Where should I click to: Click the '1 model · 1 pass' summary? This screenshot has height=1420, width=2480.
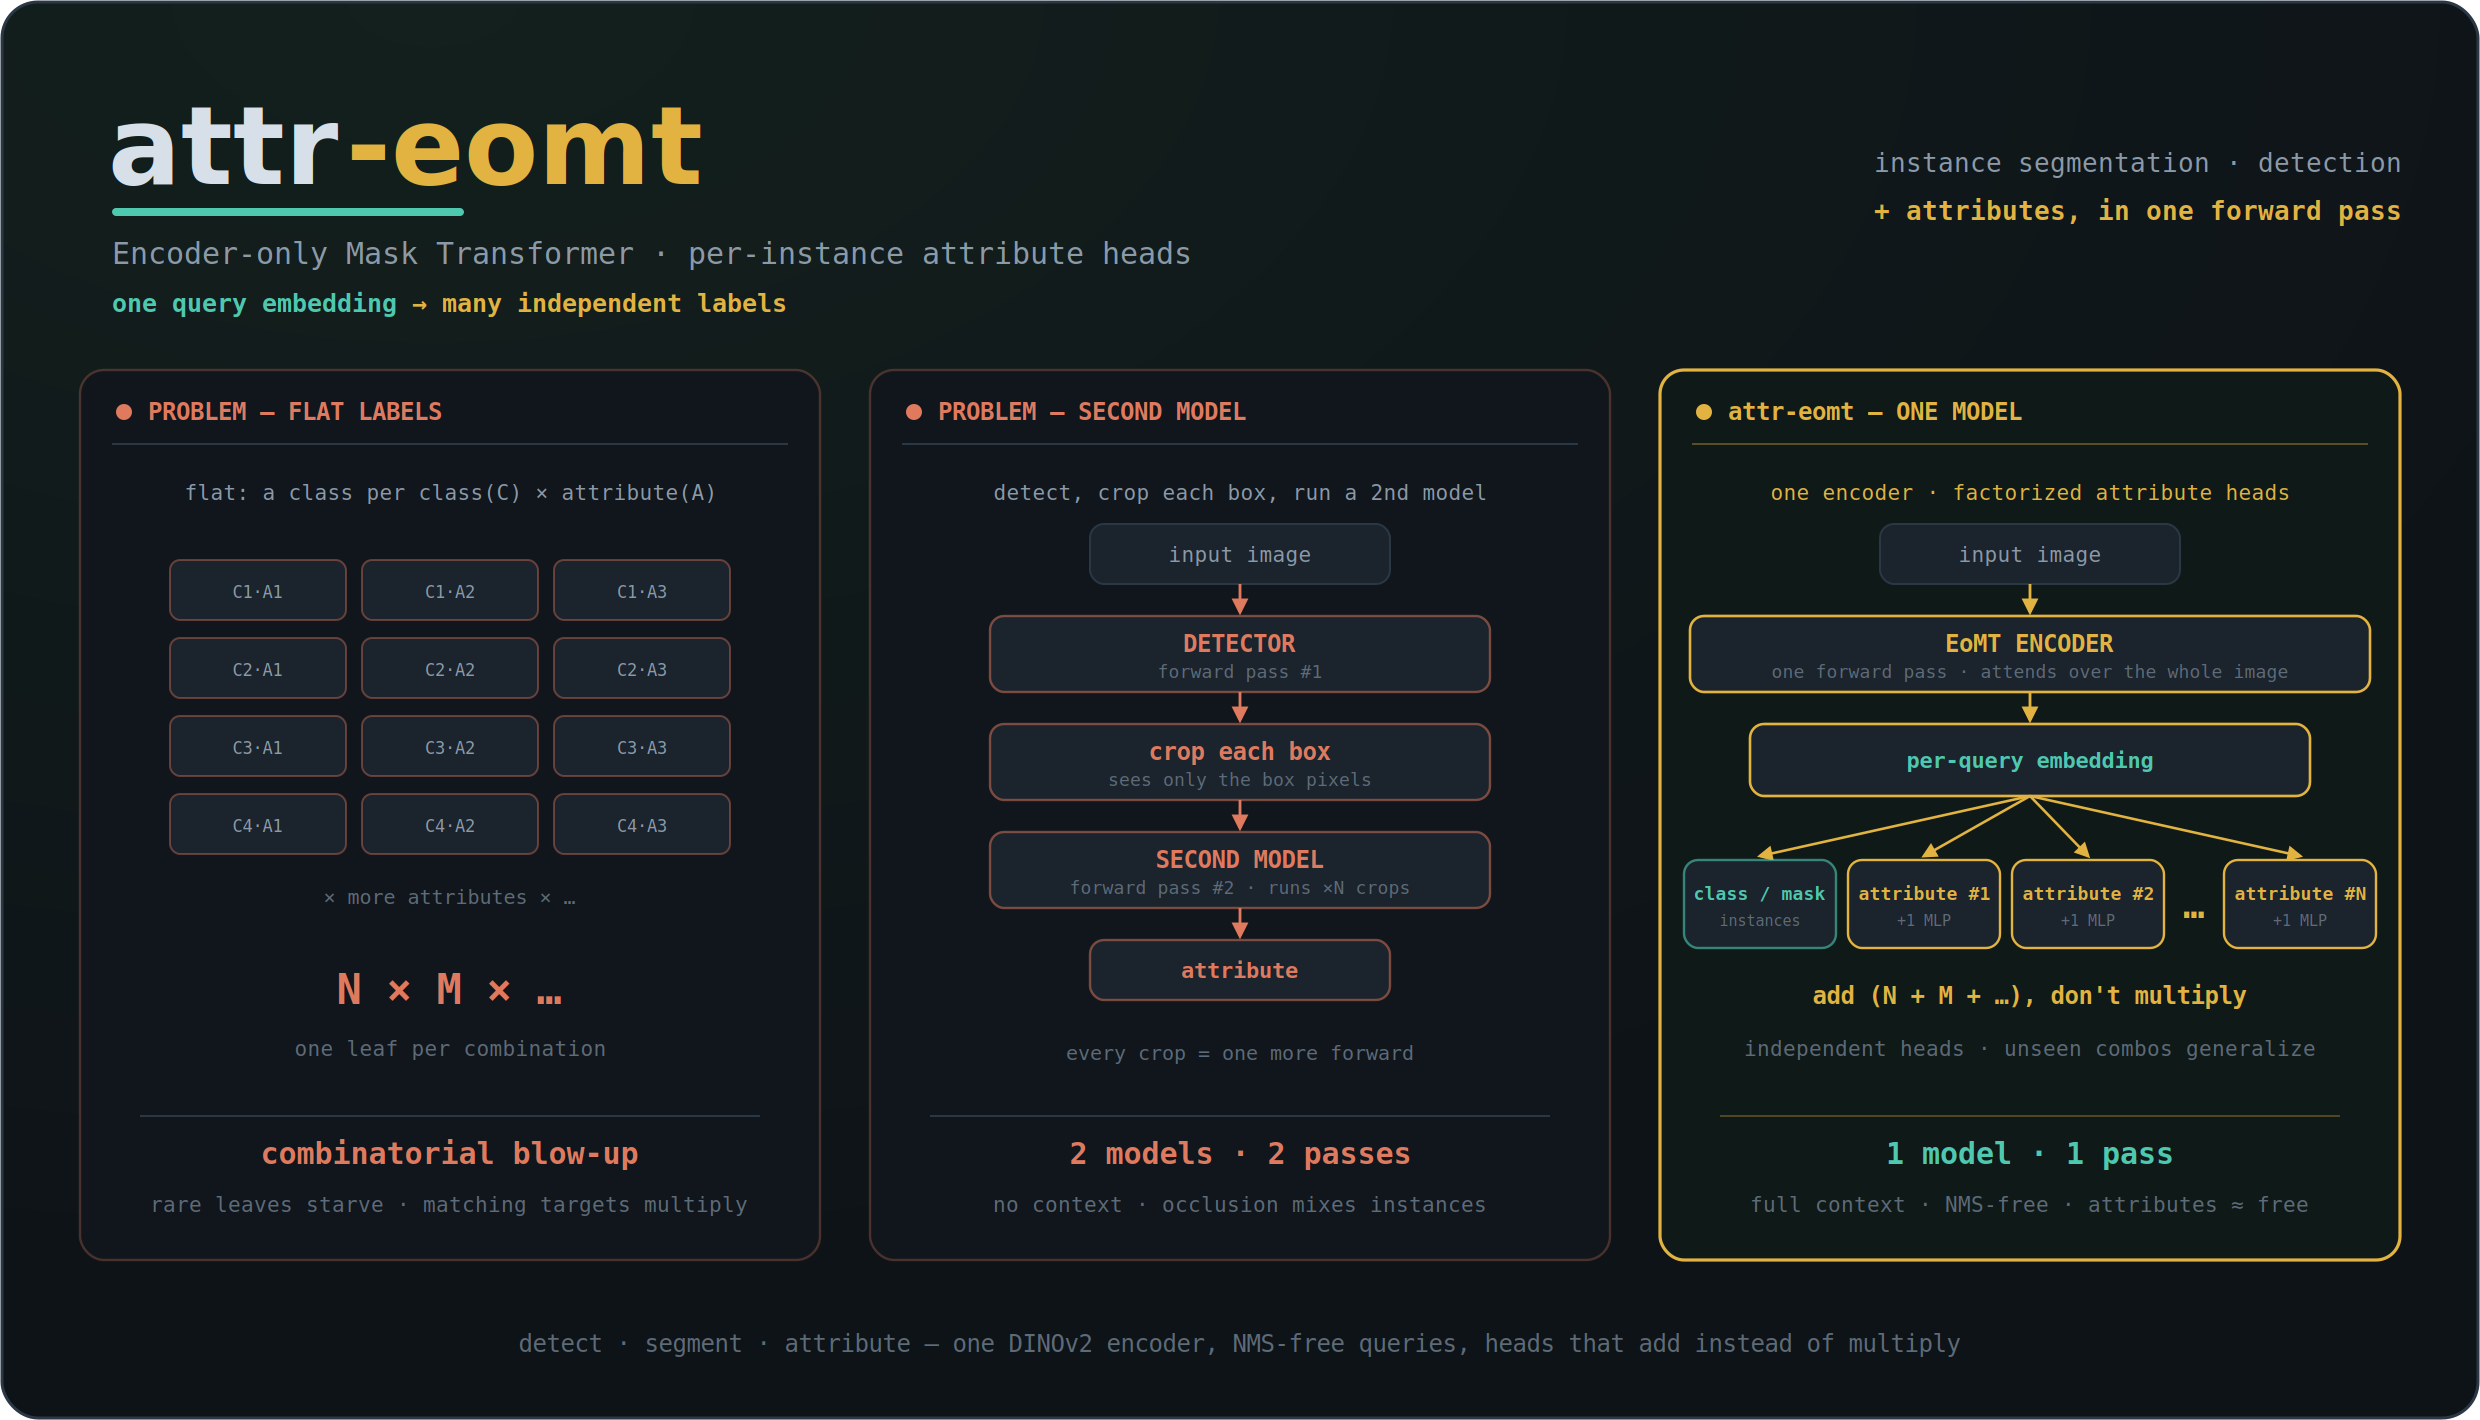[2030, 1154]
